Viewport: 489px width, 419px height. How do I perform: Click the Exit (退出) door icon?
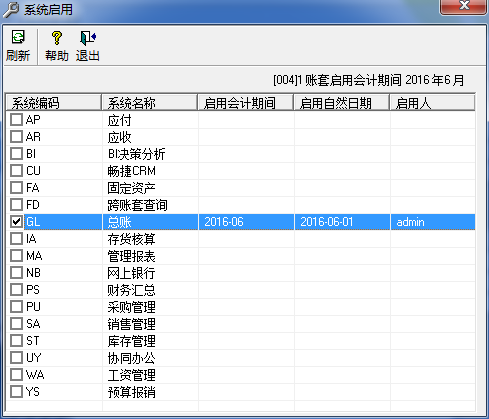click(88, 38)
